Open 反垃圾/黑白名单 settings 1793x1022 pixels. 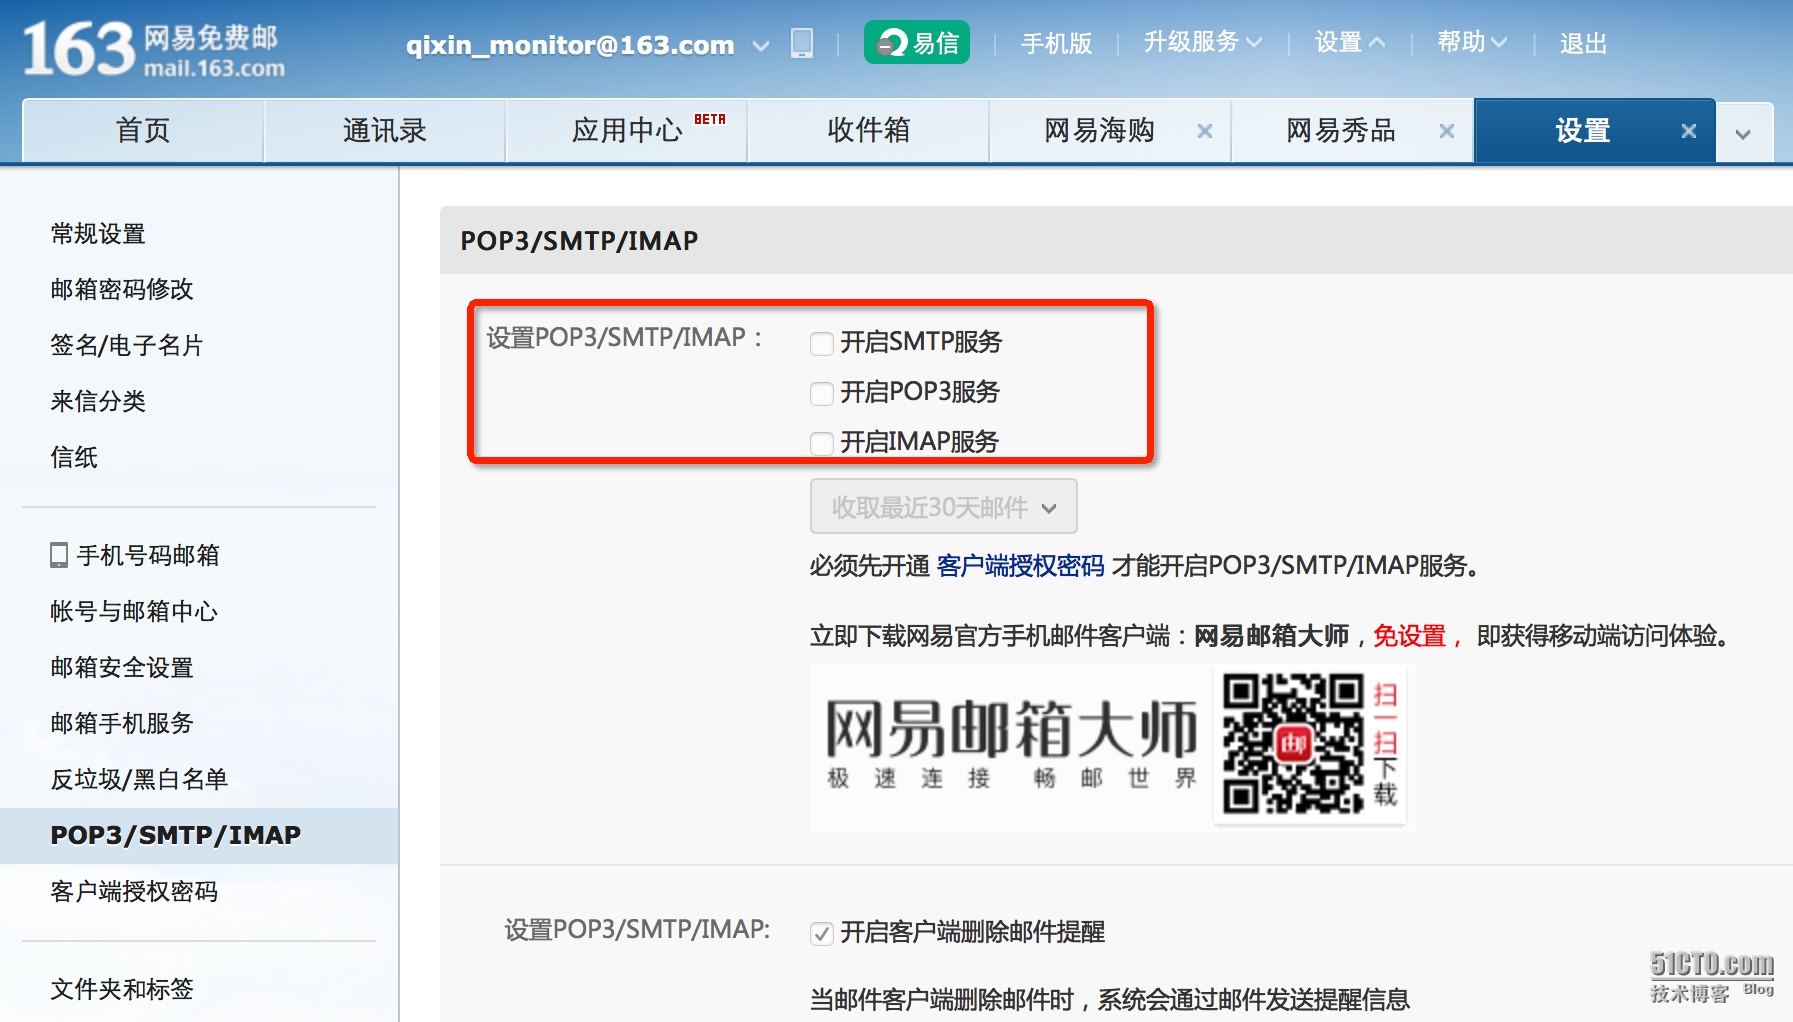click(x=139, y=780)
